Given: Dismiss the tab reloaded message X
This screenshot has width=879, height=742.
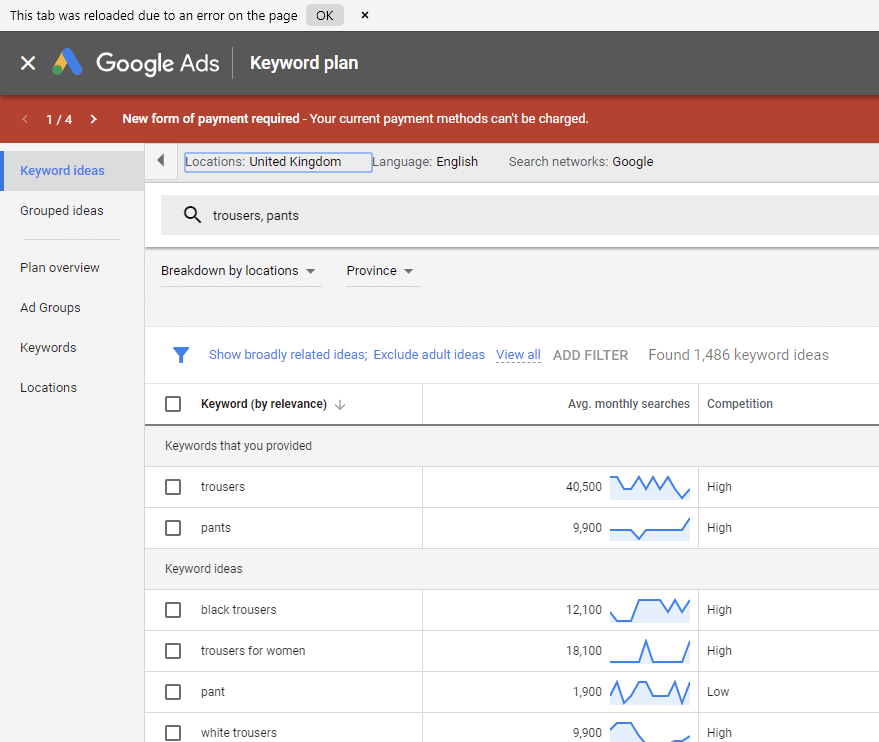Looking at the screenshot, I should click(x=365, y=15).
